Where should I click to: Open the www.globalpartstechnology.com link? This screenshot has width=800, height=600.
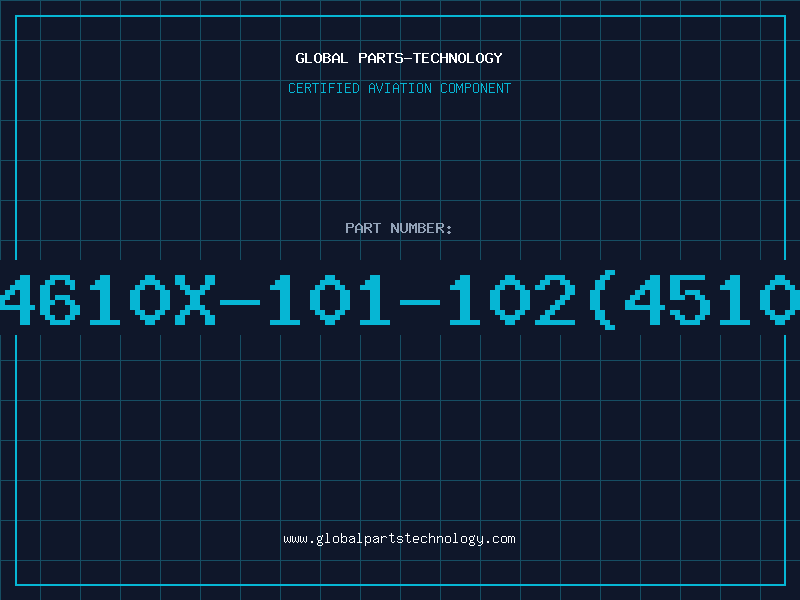pyautogui.click(x=399, y=539)
